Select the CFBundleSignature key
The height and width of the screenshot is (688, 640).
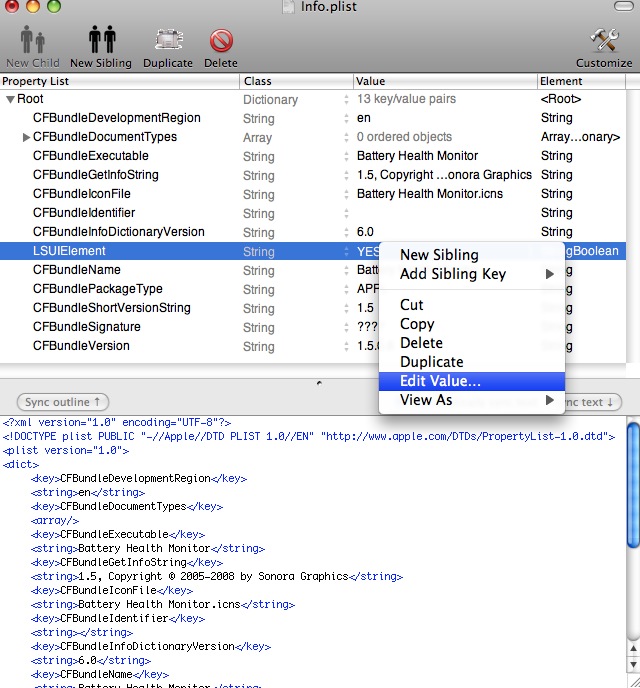coord(86,327)
